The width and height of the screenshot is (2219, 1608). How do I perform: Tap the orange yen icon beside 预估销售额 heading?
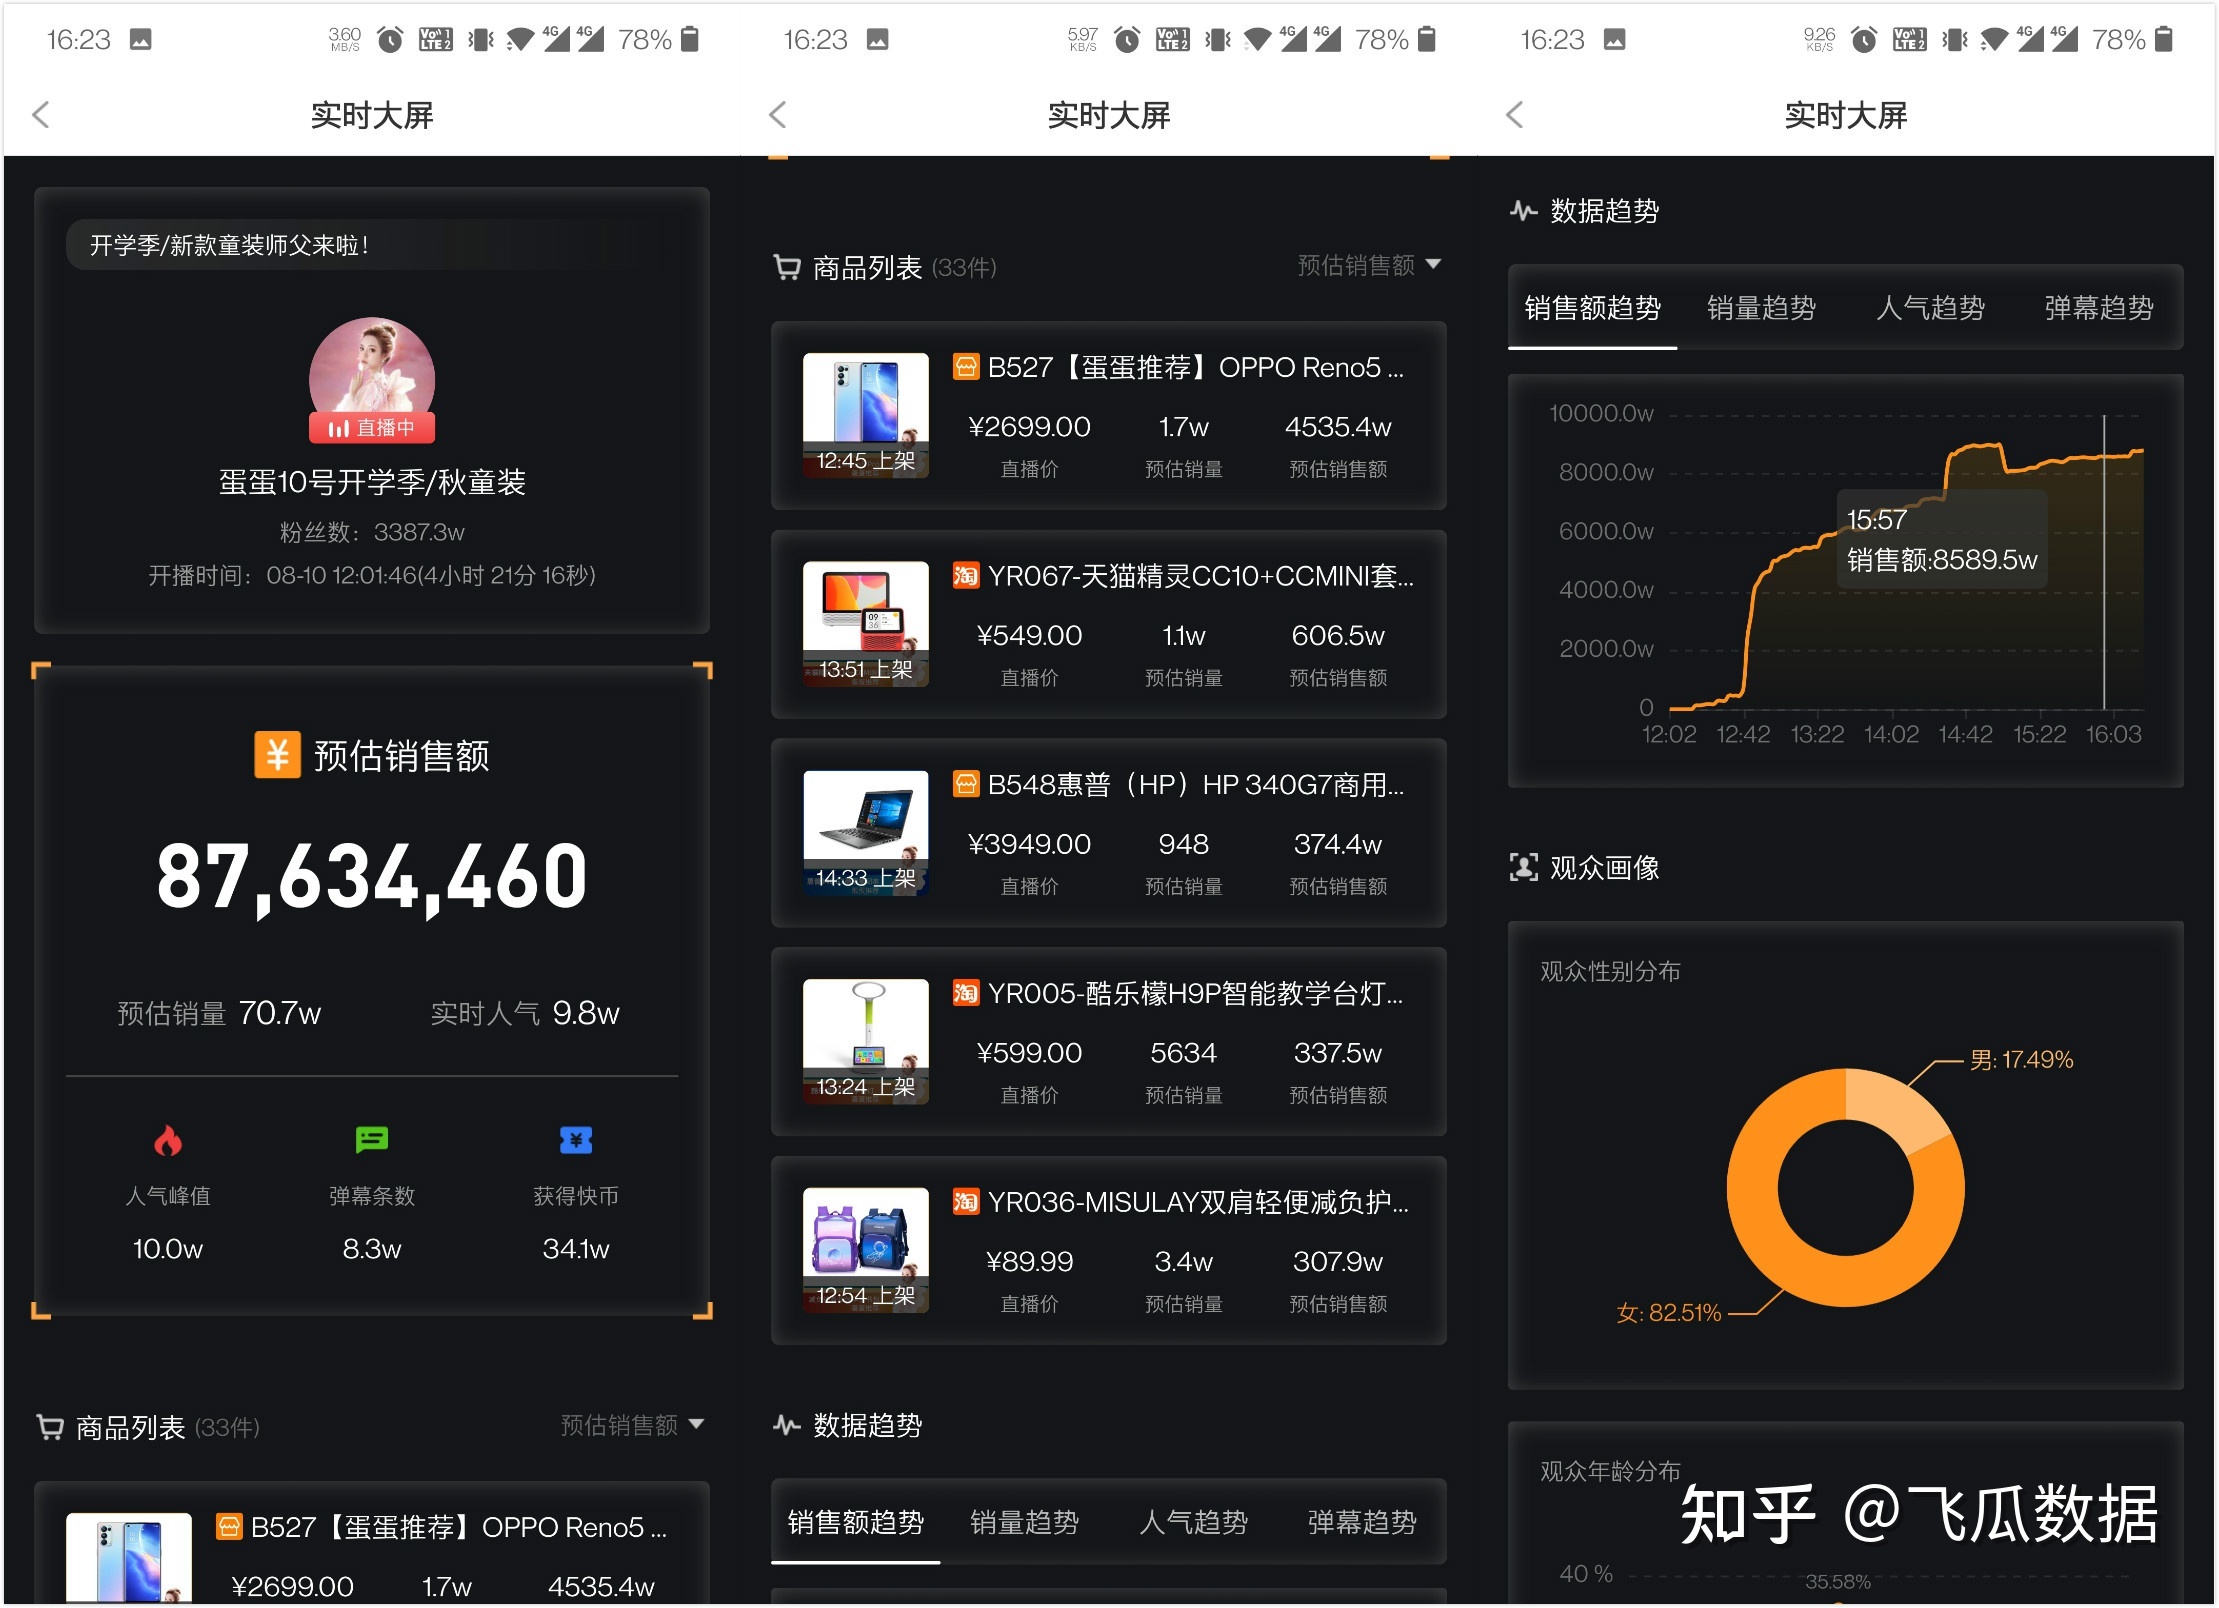(277, 755)
